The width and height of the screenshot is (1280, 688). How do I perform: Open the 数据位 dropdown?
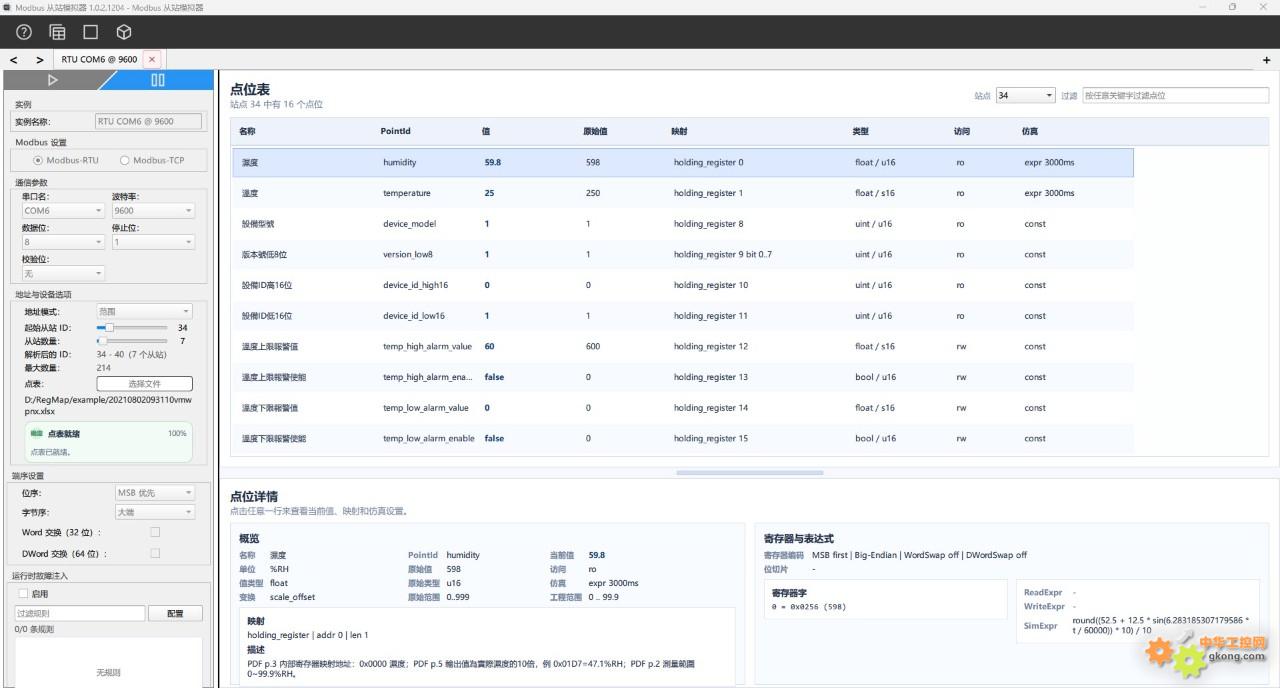[63, 242]
